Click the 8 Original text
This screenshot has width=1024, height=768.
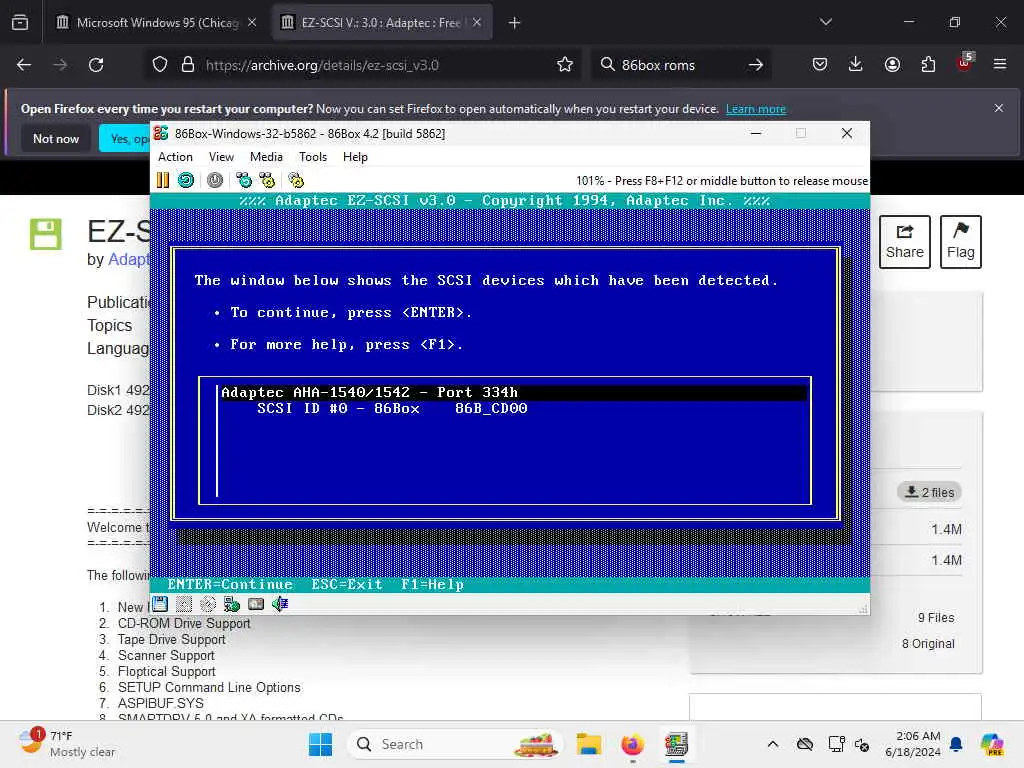pyautogui.click(x=928, y=644)
